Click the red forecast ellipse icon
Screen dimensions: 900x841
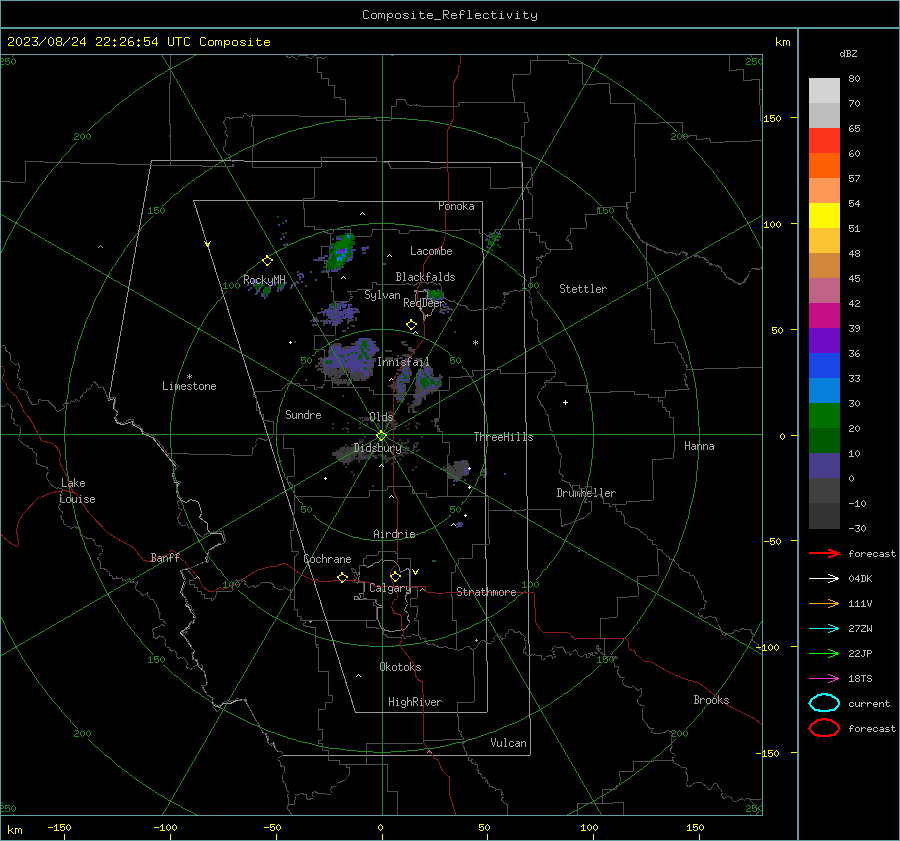tap(824, 728)
